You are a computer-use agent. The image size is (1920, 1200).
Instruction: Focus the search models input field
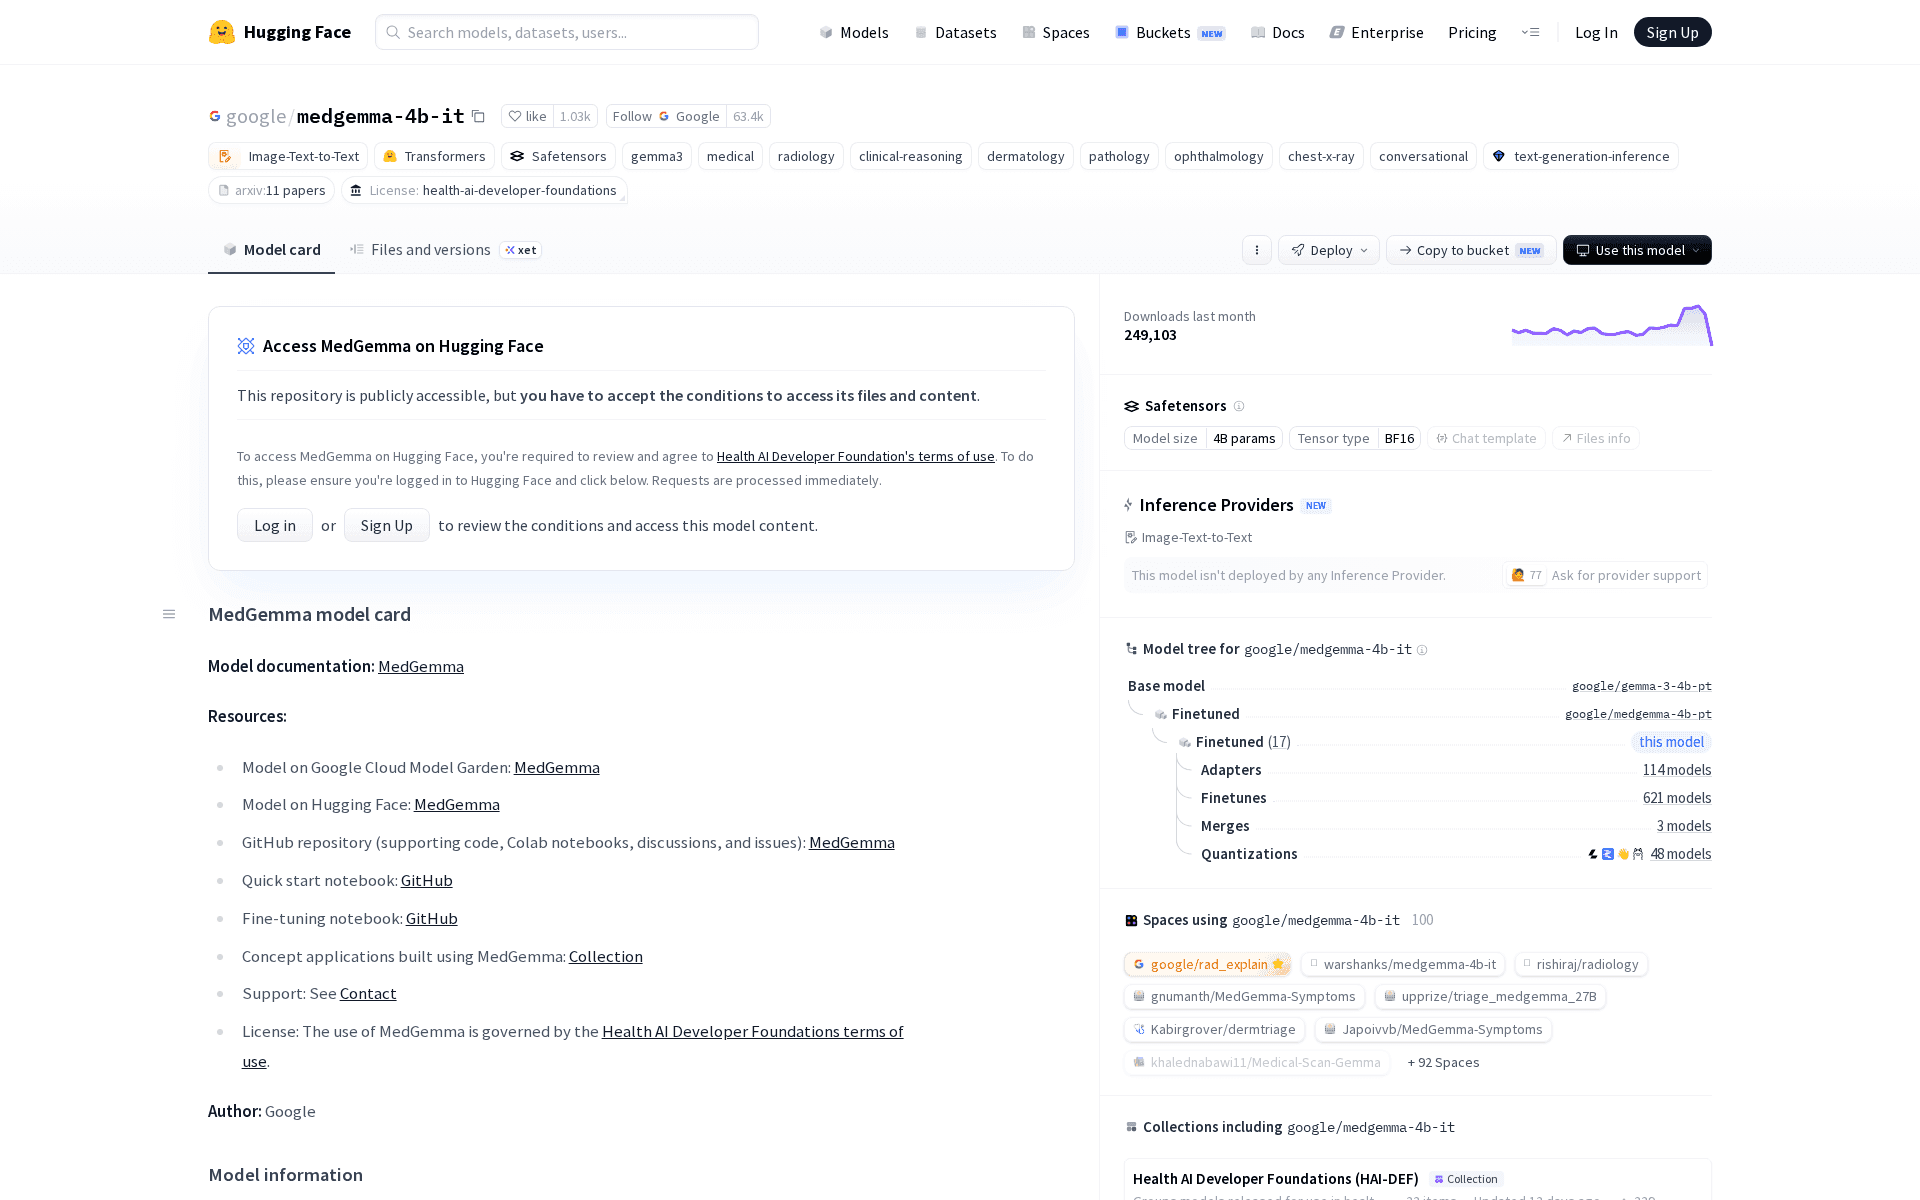[567, 32]
